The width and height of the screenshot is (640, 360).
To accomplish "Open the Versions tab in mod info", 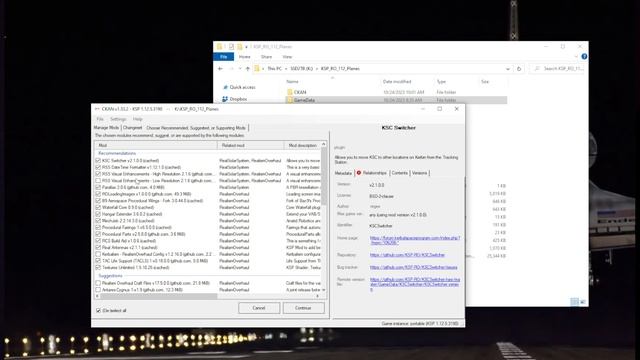I will coord(419,173).
